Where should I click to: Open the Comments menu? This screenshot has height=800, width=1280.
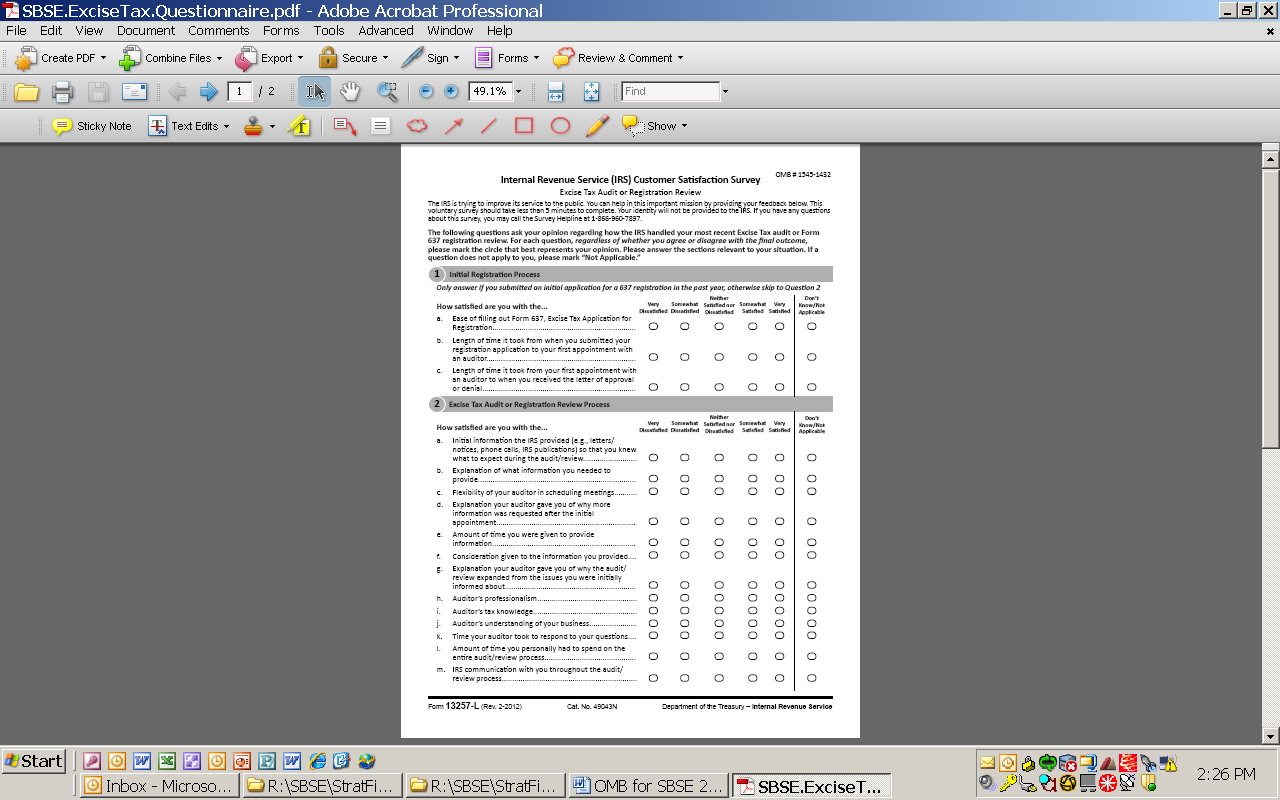coord(219,31)
